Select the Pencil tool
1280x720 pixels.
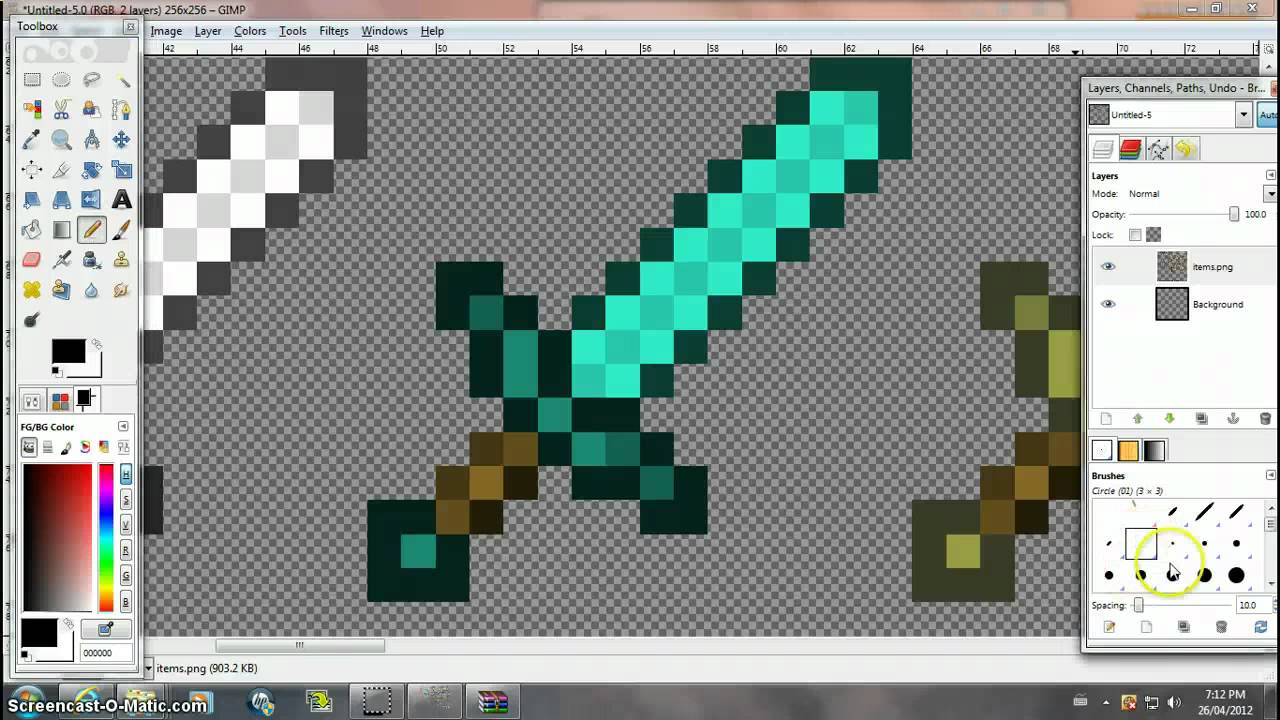(92, 230)
